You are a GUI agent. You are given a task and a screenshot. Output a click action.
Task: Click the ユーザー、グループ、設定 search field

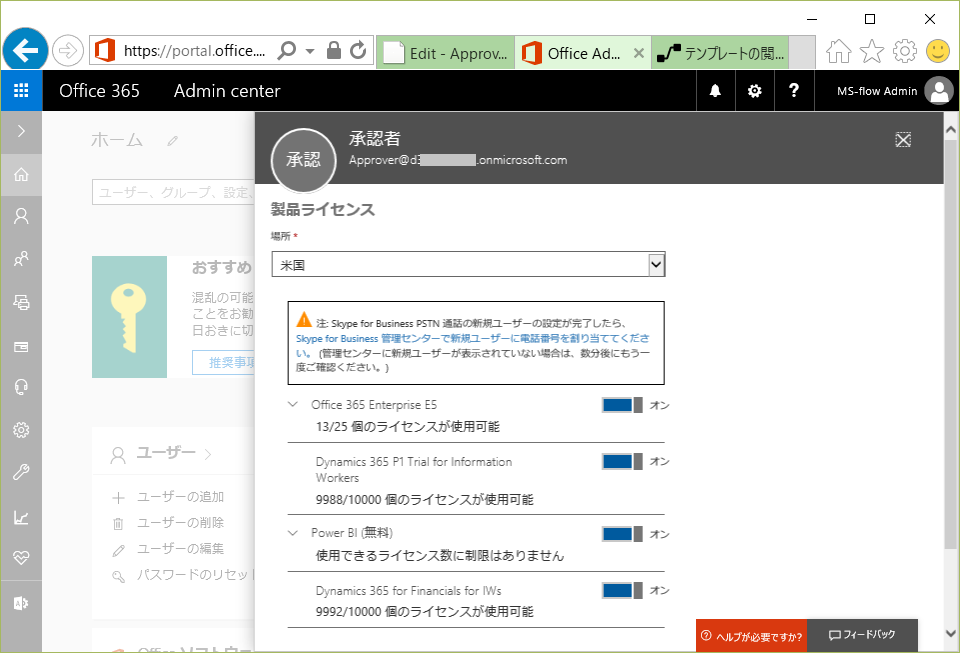click(173, 192)
